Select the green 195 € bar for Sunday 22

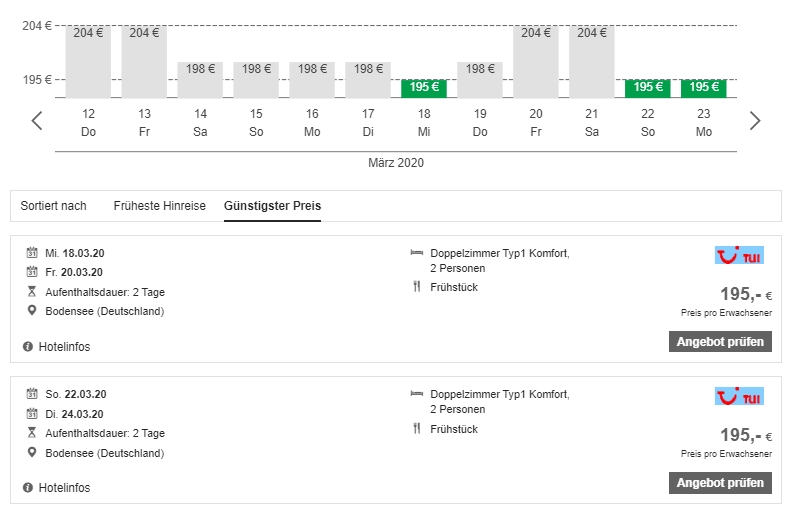pos(648,88)
